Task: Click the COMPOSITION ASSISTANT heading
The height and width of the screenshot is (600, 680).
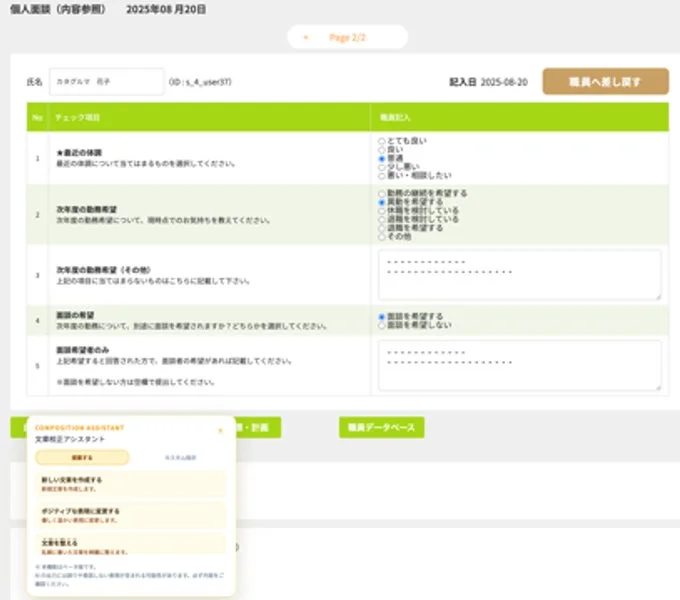Action: (80, 428)
